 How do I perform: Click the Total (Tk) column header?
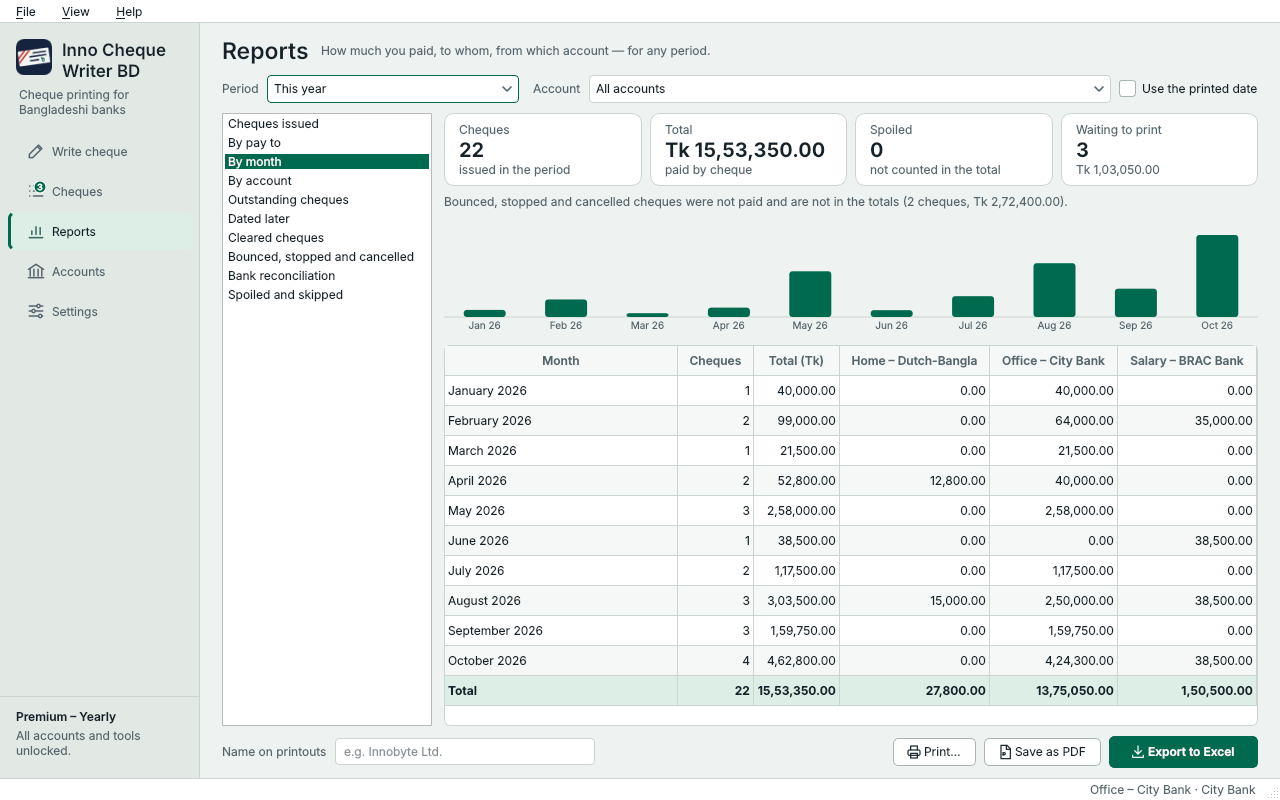796,361
